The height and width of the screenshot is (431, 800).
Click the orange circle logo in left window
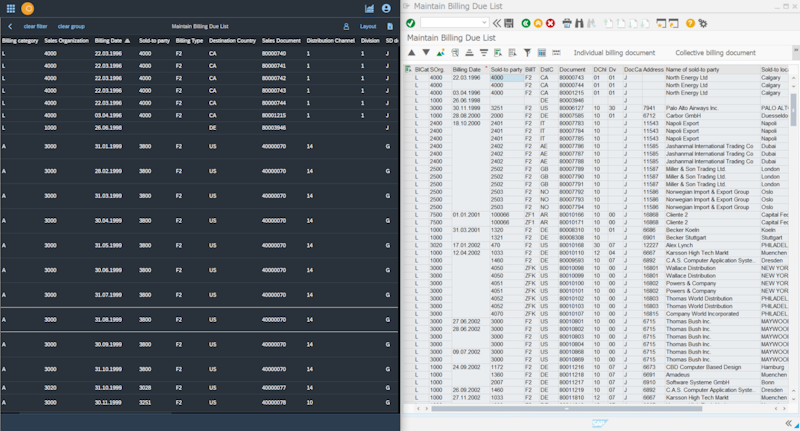coord(28,8)
